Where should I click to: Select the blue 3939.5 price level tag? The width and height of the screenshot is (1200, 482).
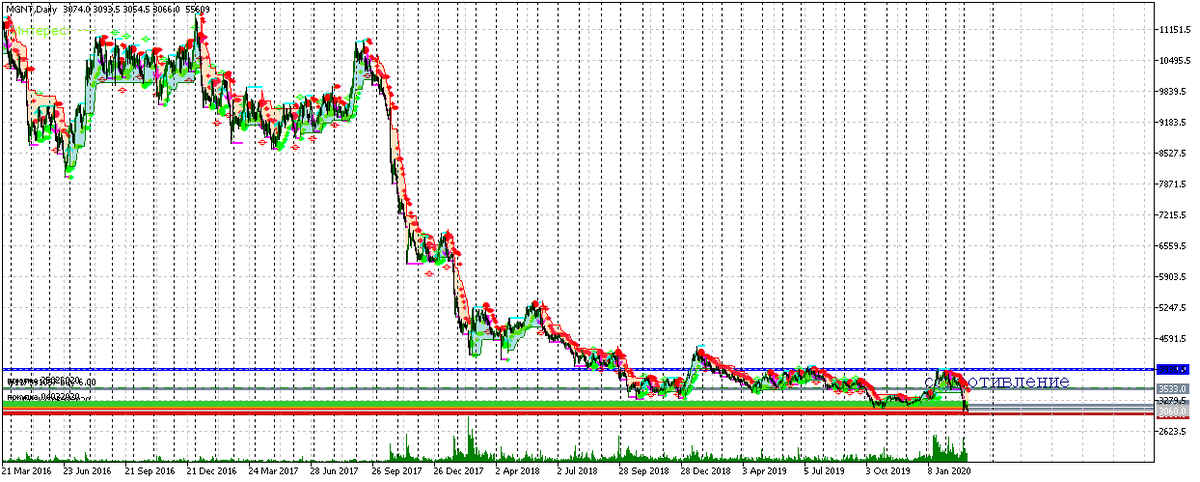point(1172,369)
